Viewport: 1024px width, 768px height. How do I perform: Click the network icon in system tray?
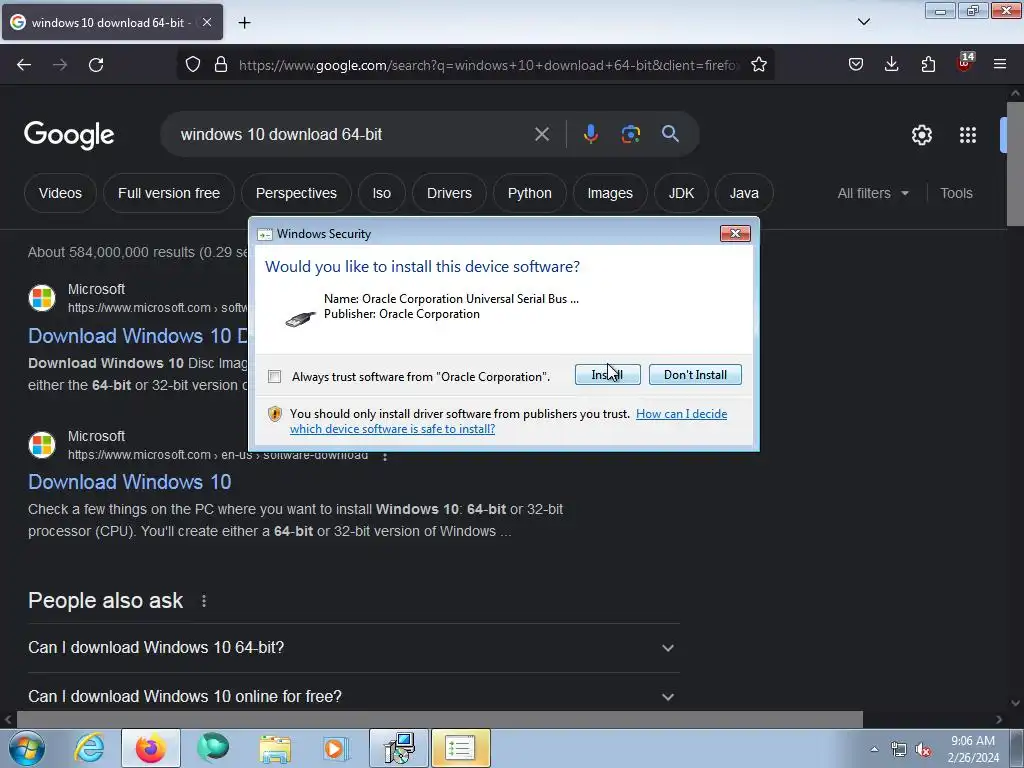(899, 750)
